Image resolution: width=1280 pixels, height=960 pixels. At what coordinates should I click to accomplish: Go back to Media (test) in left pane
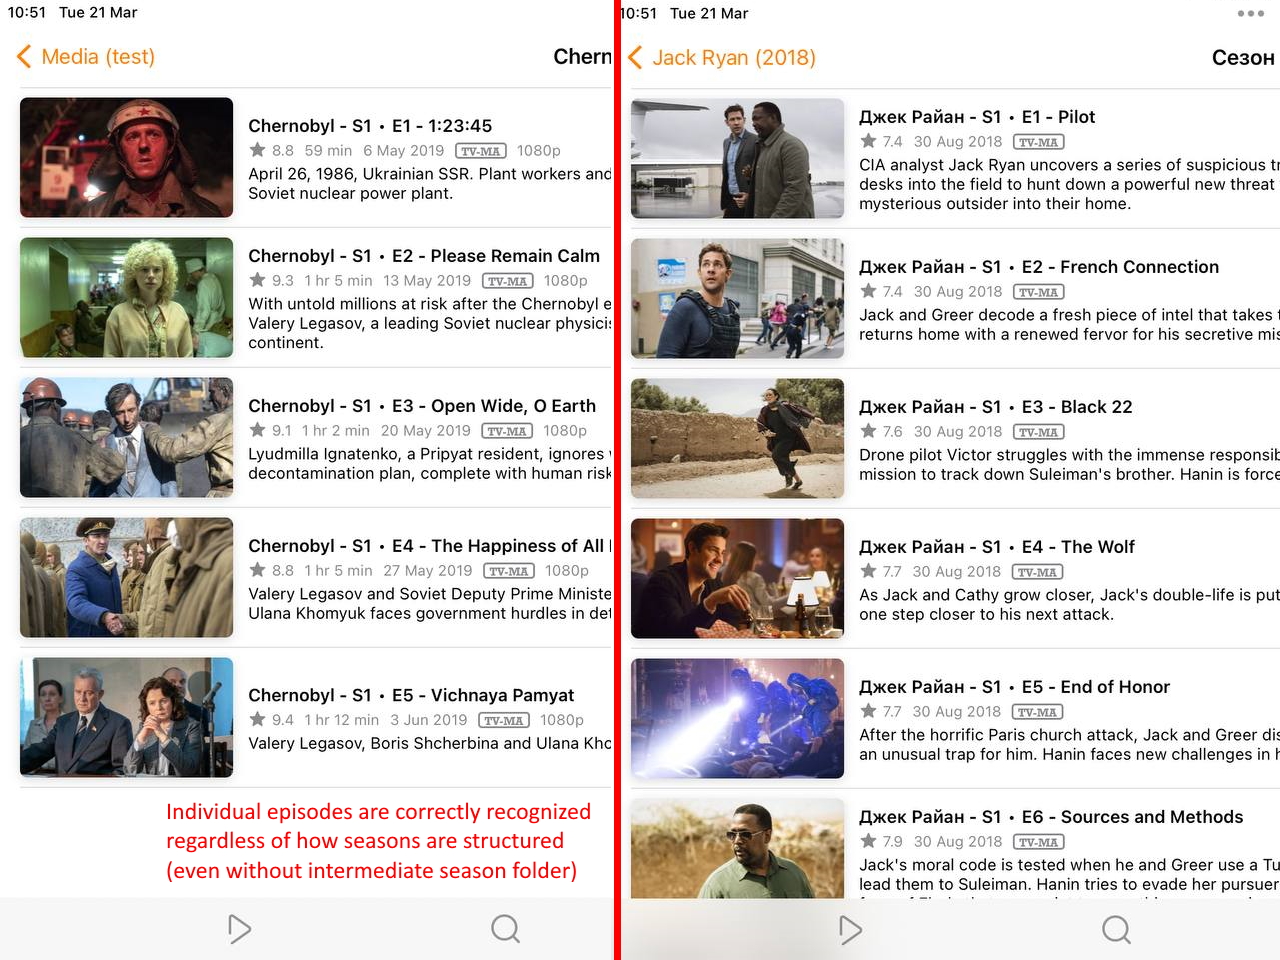click(x=86, y=57)
